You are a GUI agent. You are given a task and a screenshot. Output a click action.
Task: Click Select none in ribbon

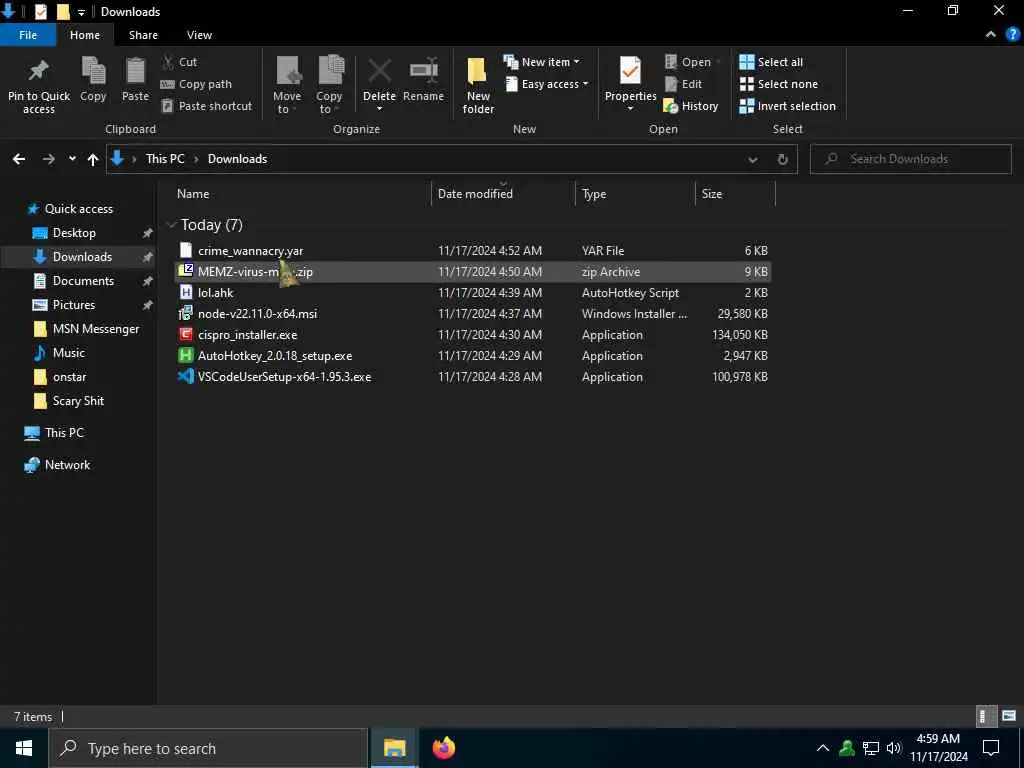point(778,84)
